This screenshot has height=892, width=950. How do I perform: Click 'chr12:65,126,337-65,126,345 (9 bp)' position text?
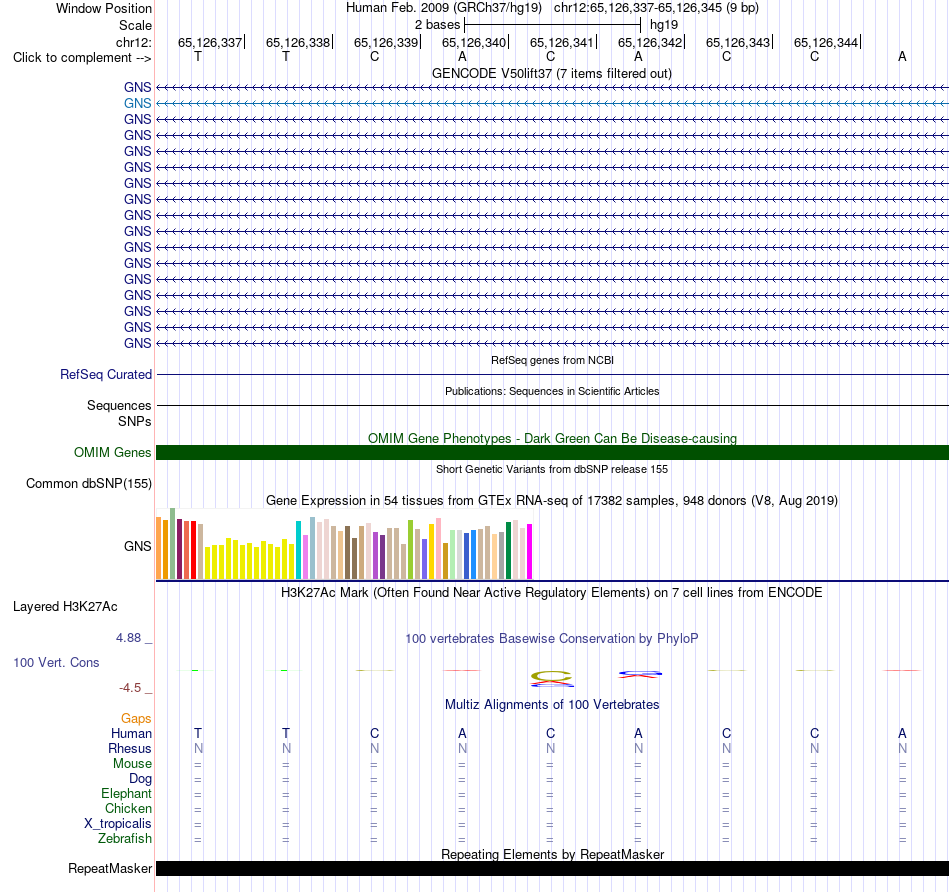(656, 8)
